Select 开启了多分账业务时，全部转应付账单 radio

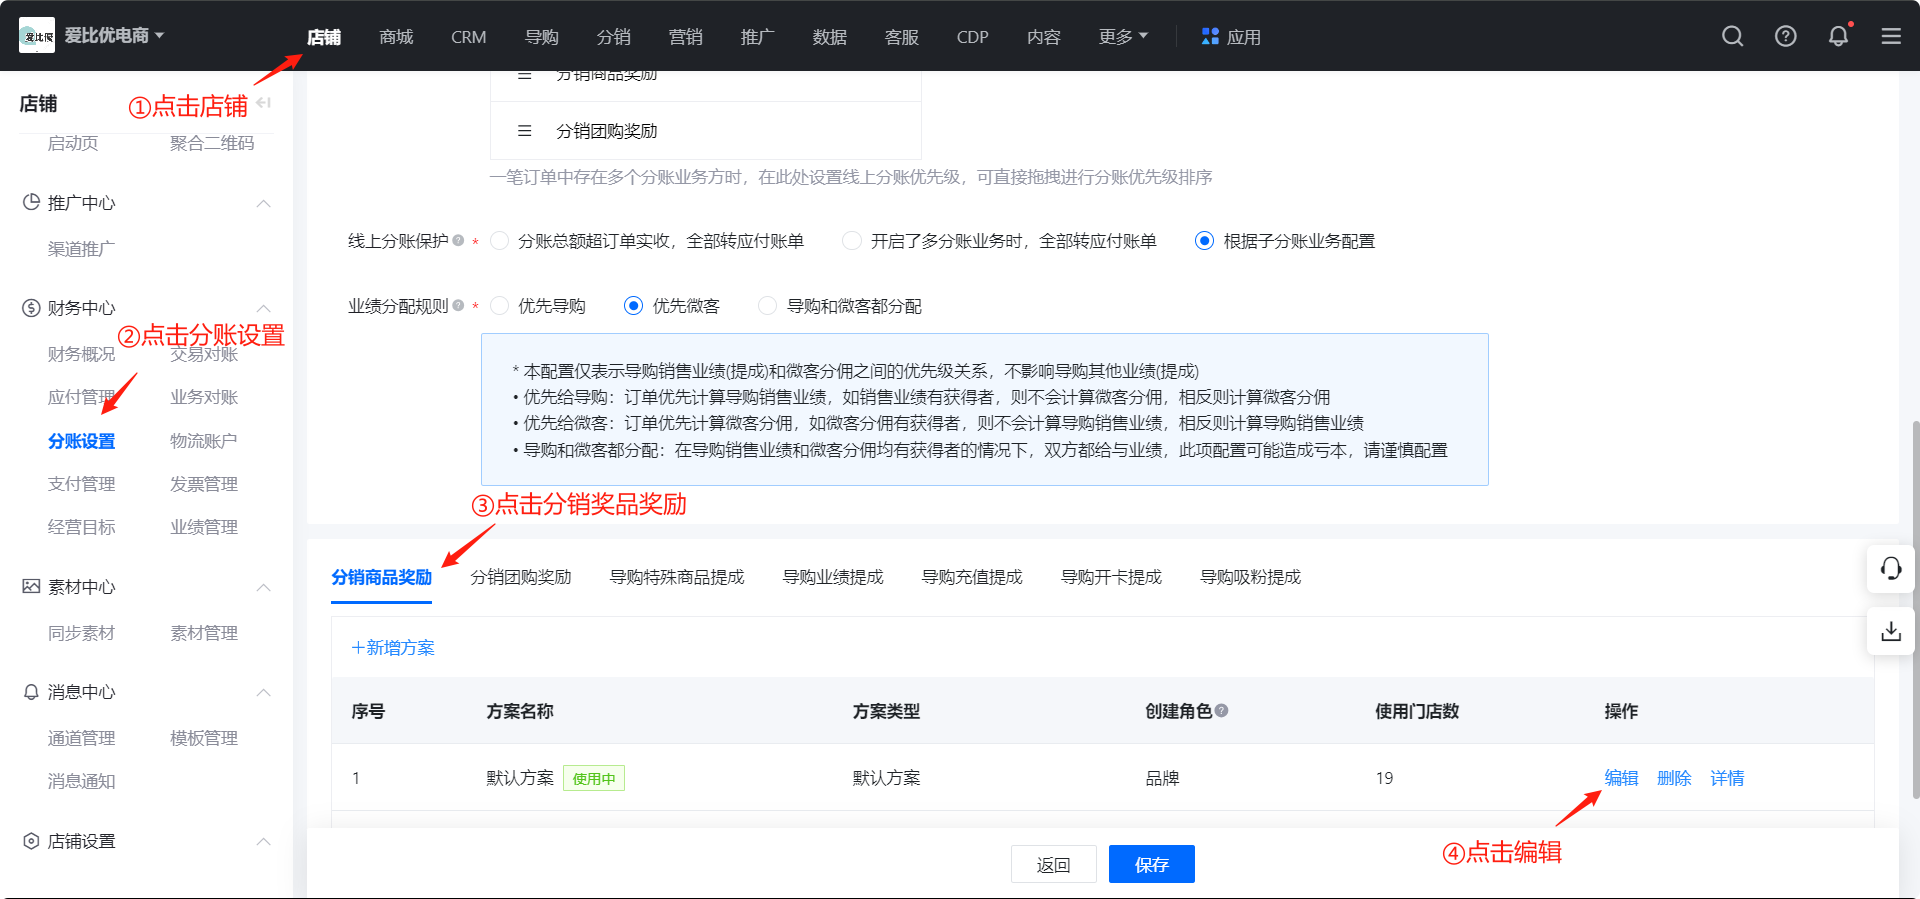click(852, 241)
